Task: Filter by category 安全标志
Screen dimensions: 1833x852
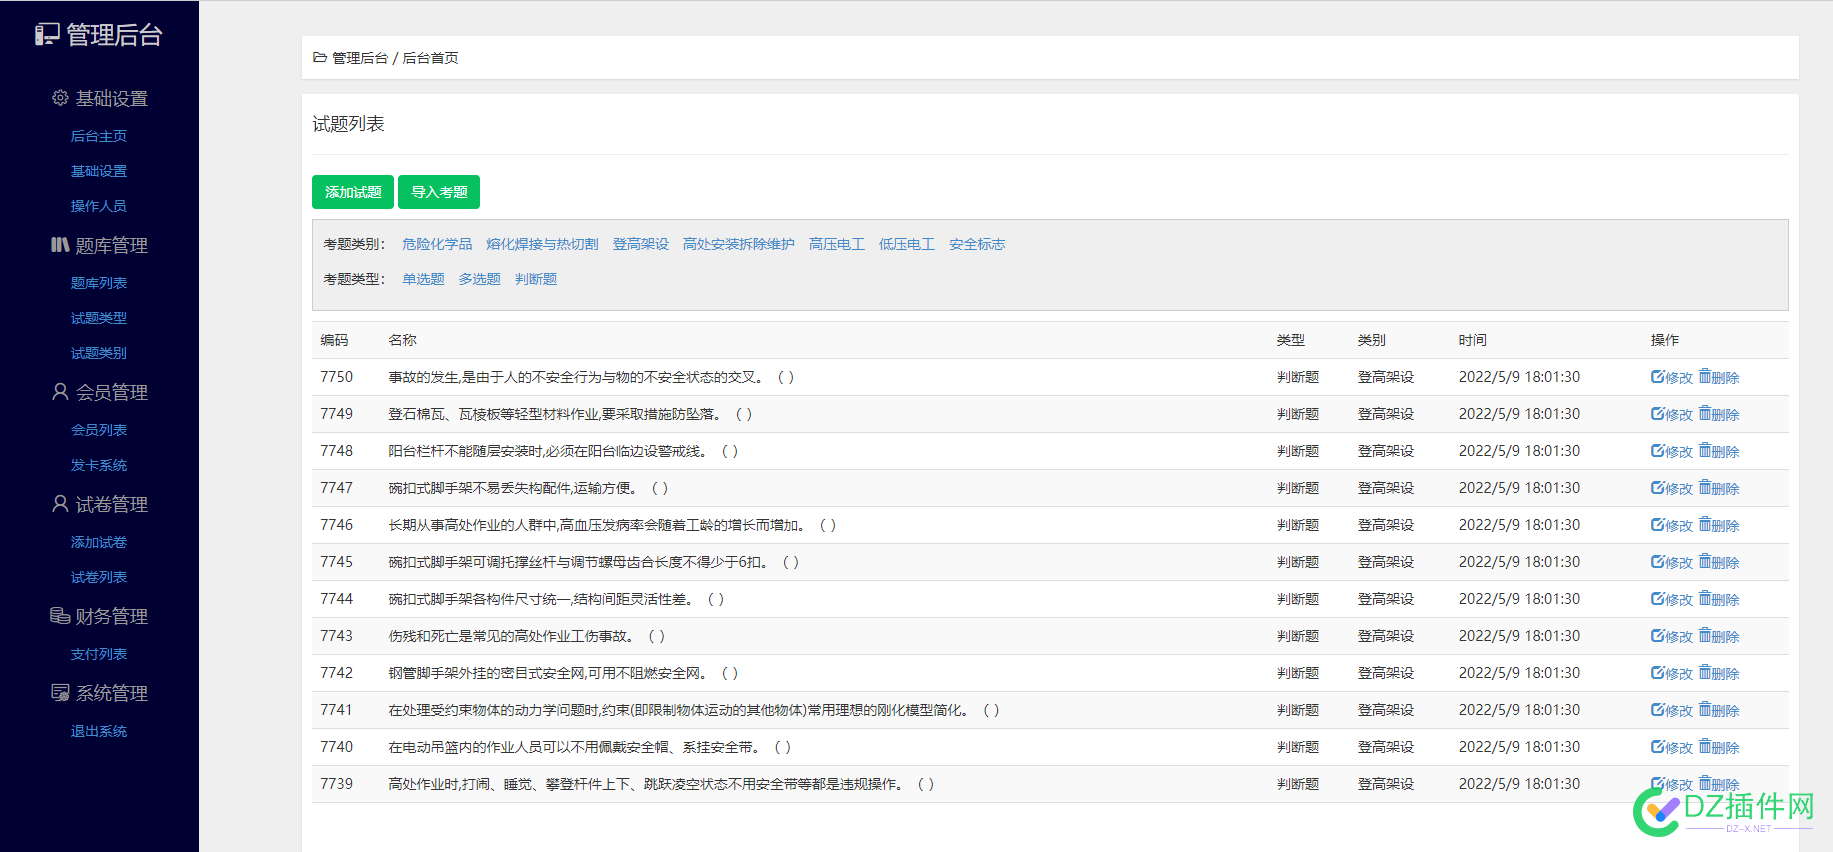Action: 977,244
